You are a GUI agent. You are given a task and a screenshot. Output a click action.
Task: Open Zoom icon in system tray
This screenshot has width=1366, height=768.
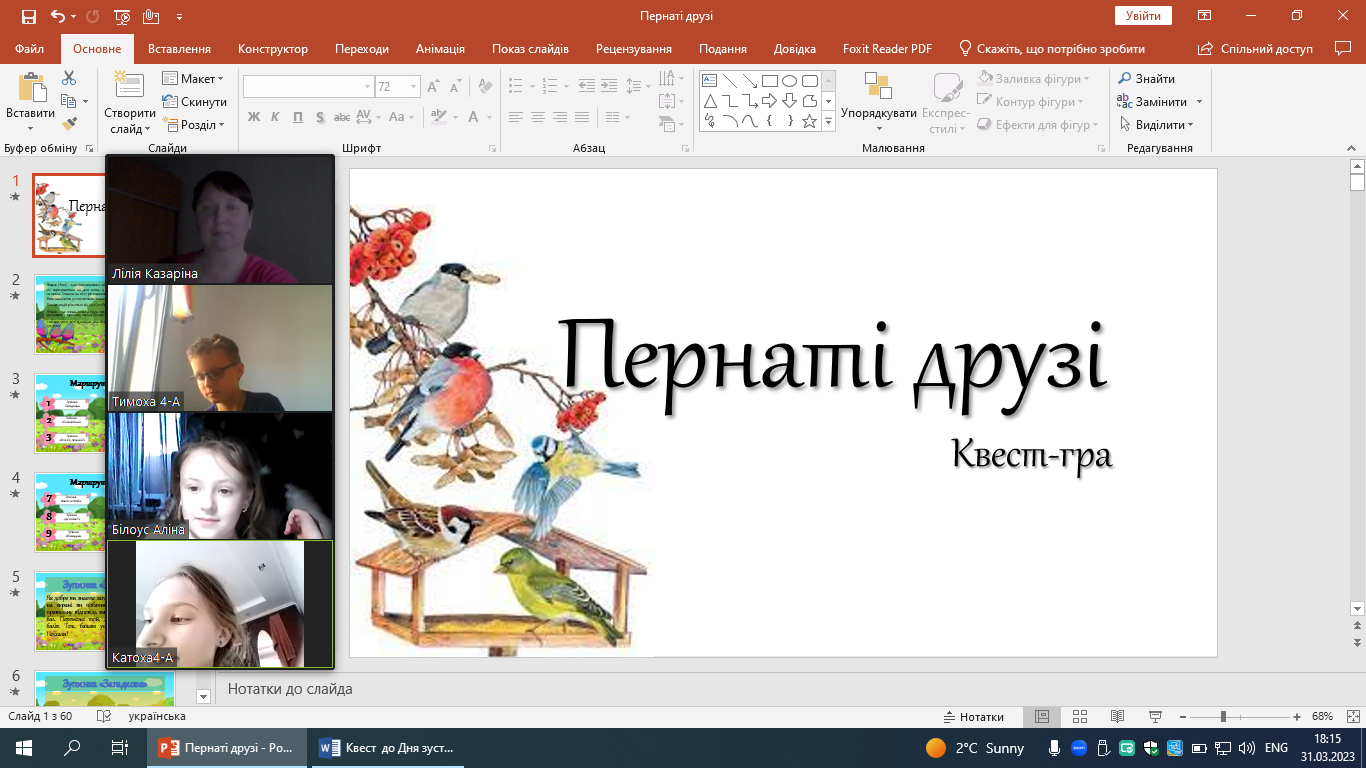(1079, 748)
